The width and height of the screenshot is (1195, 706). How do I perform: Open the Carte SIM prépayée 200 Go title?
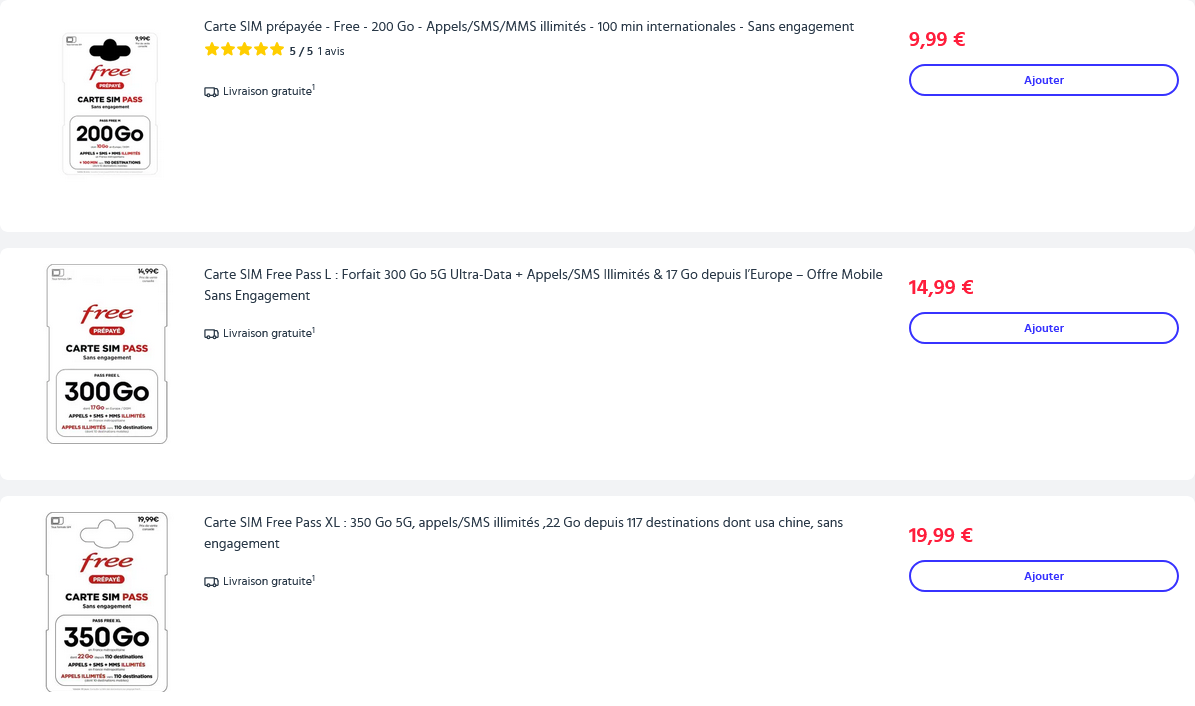pos(528,26)
